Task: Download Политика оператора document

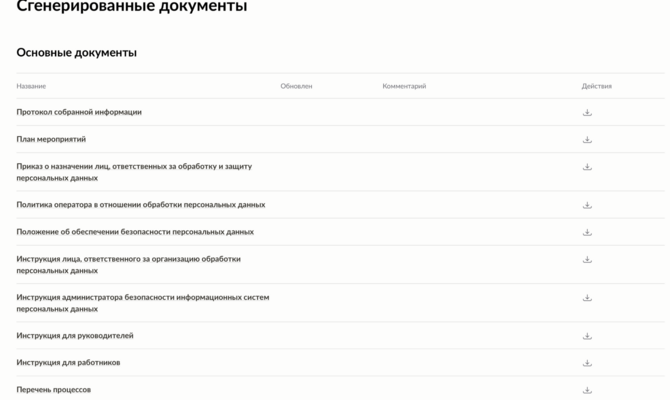Action: tap(587, 205)
